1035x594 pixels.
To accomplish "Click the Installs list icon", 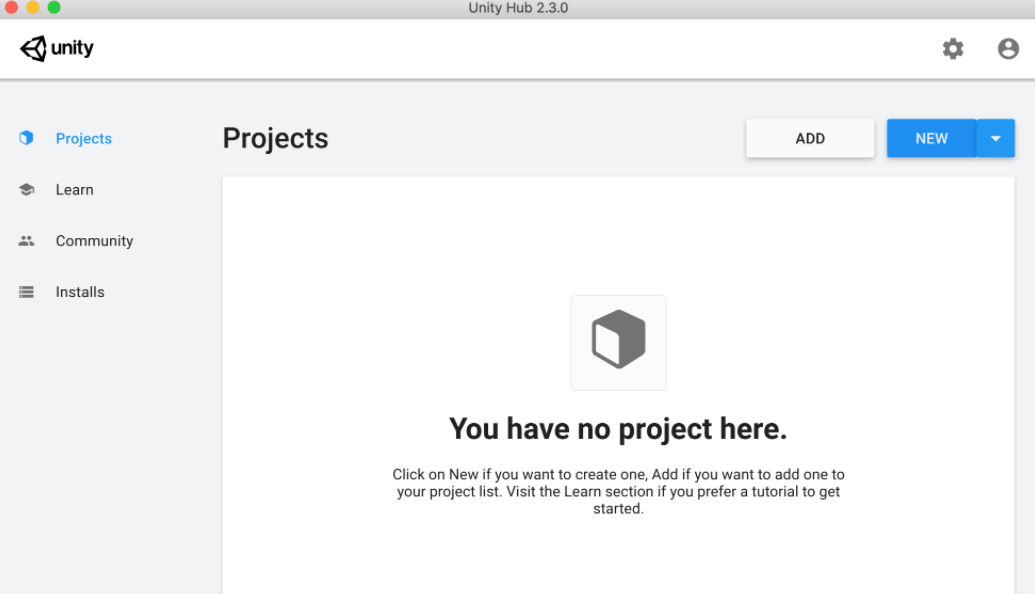I will (x=26, y=292).
